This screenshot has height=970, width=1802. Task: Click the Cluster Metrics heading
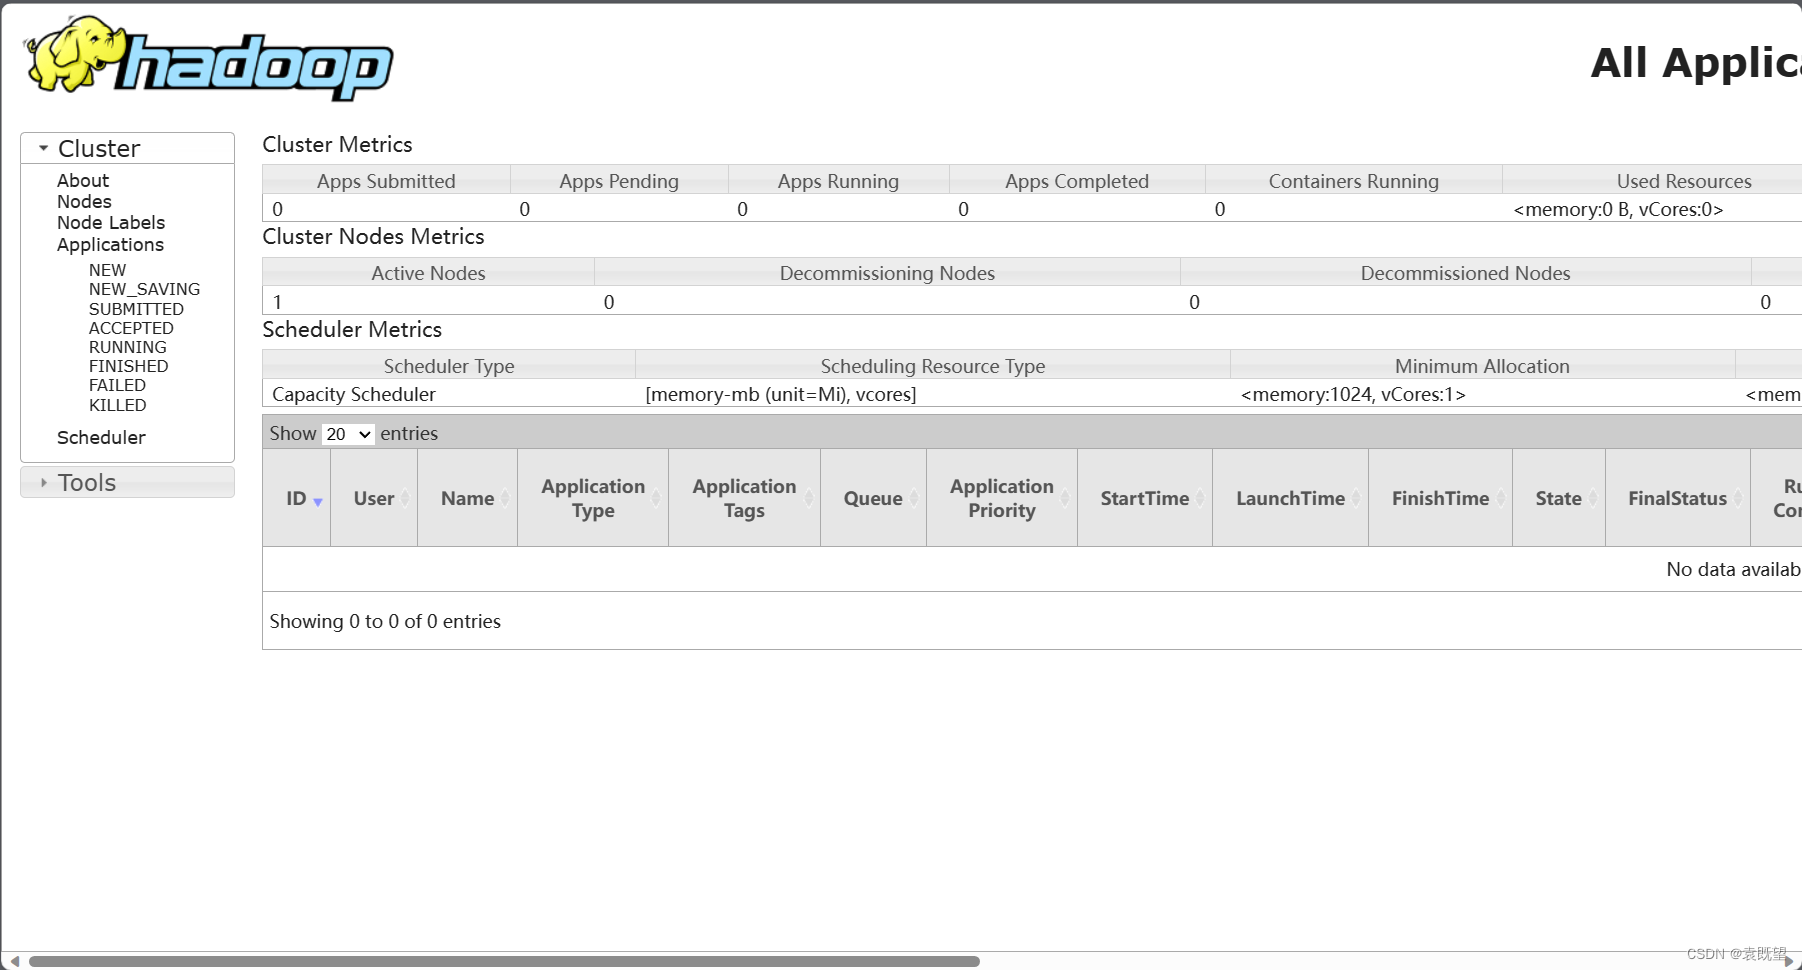coord(337,144)
